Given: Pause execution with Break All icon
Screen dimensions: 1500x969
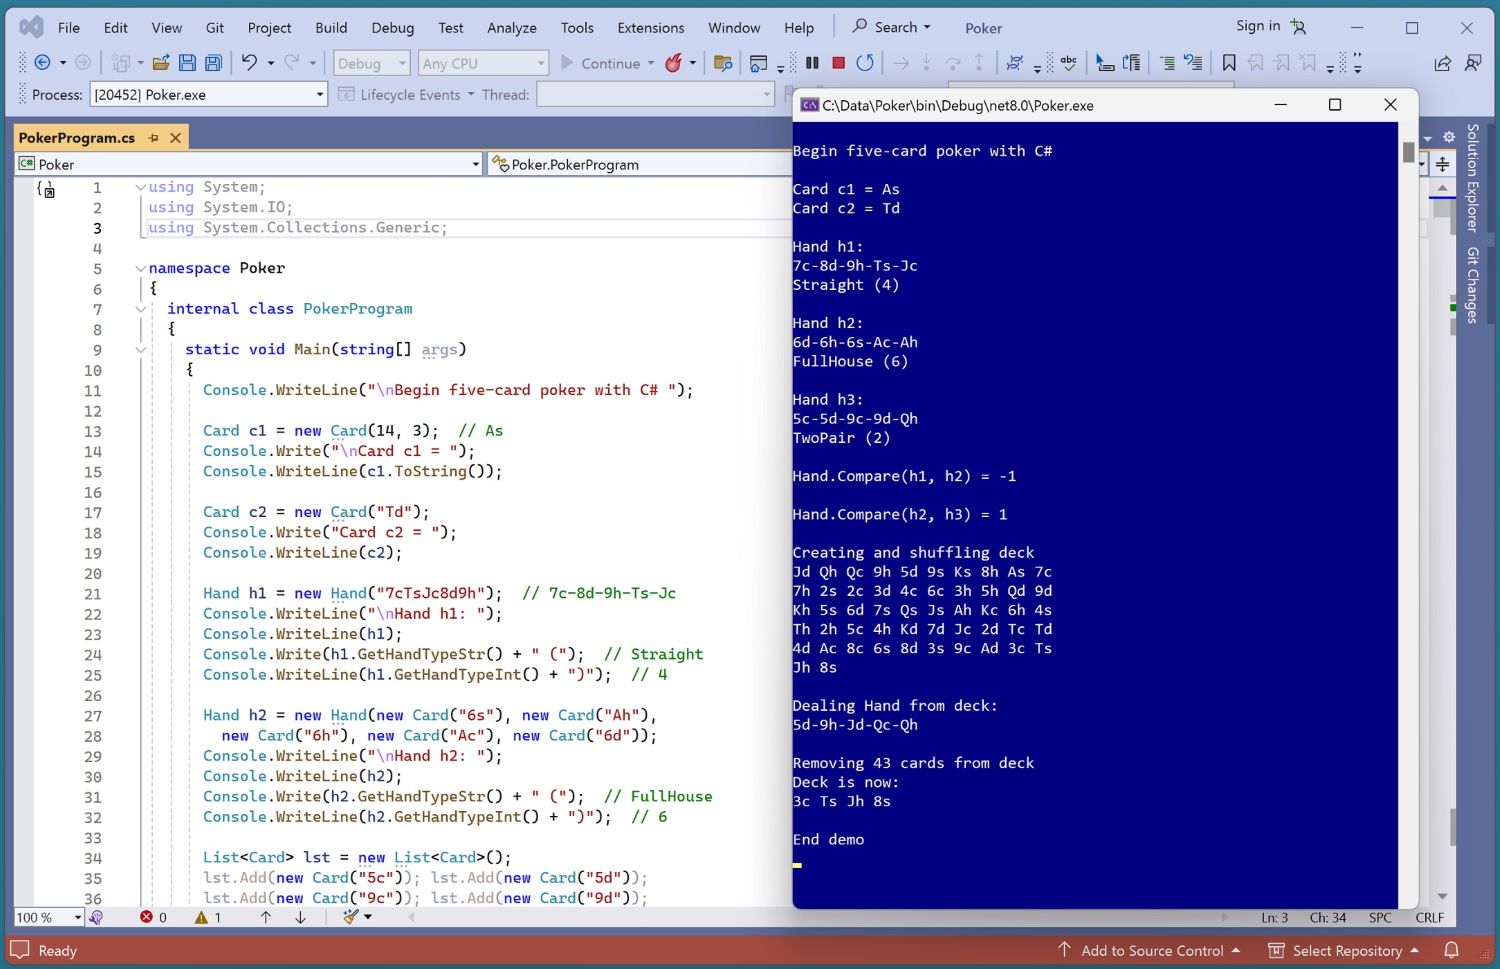Looking at the screenshot, I should click(812, 63).
